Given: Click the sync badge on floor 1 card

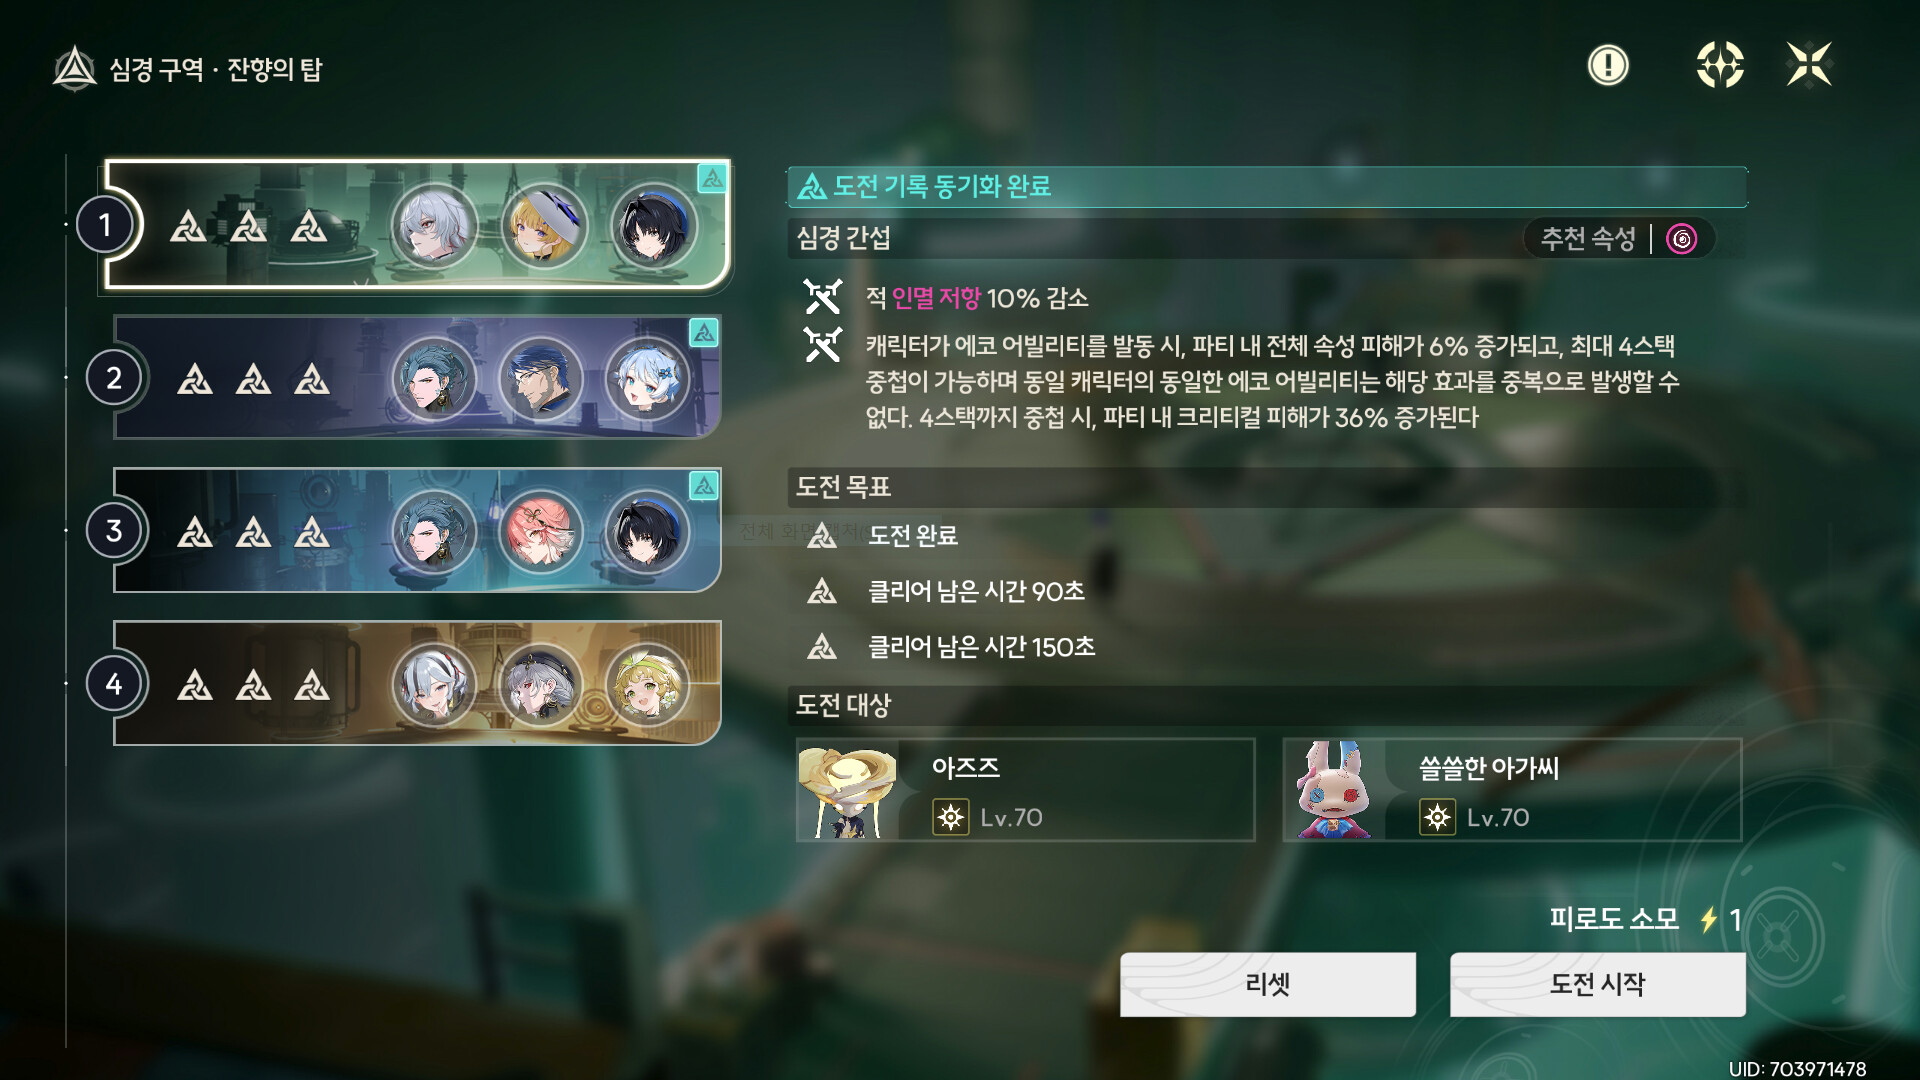Looking at the screenshot, I should 712,178.
